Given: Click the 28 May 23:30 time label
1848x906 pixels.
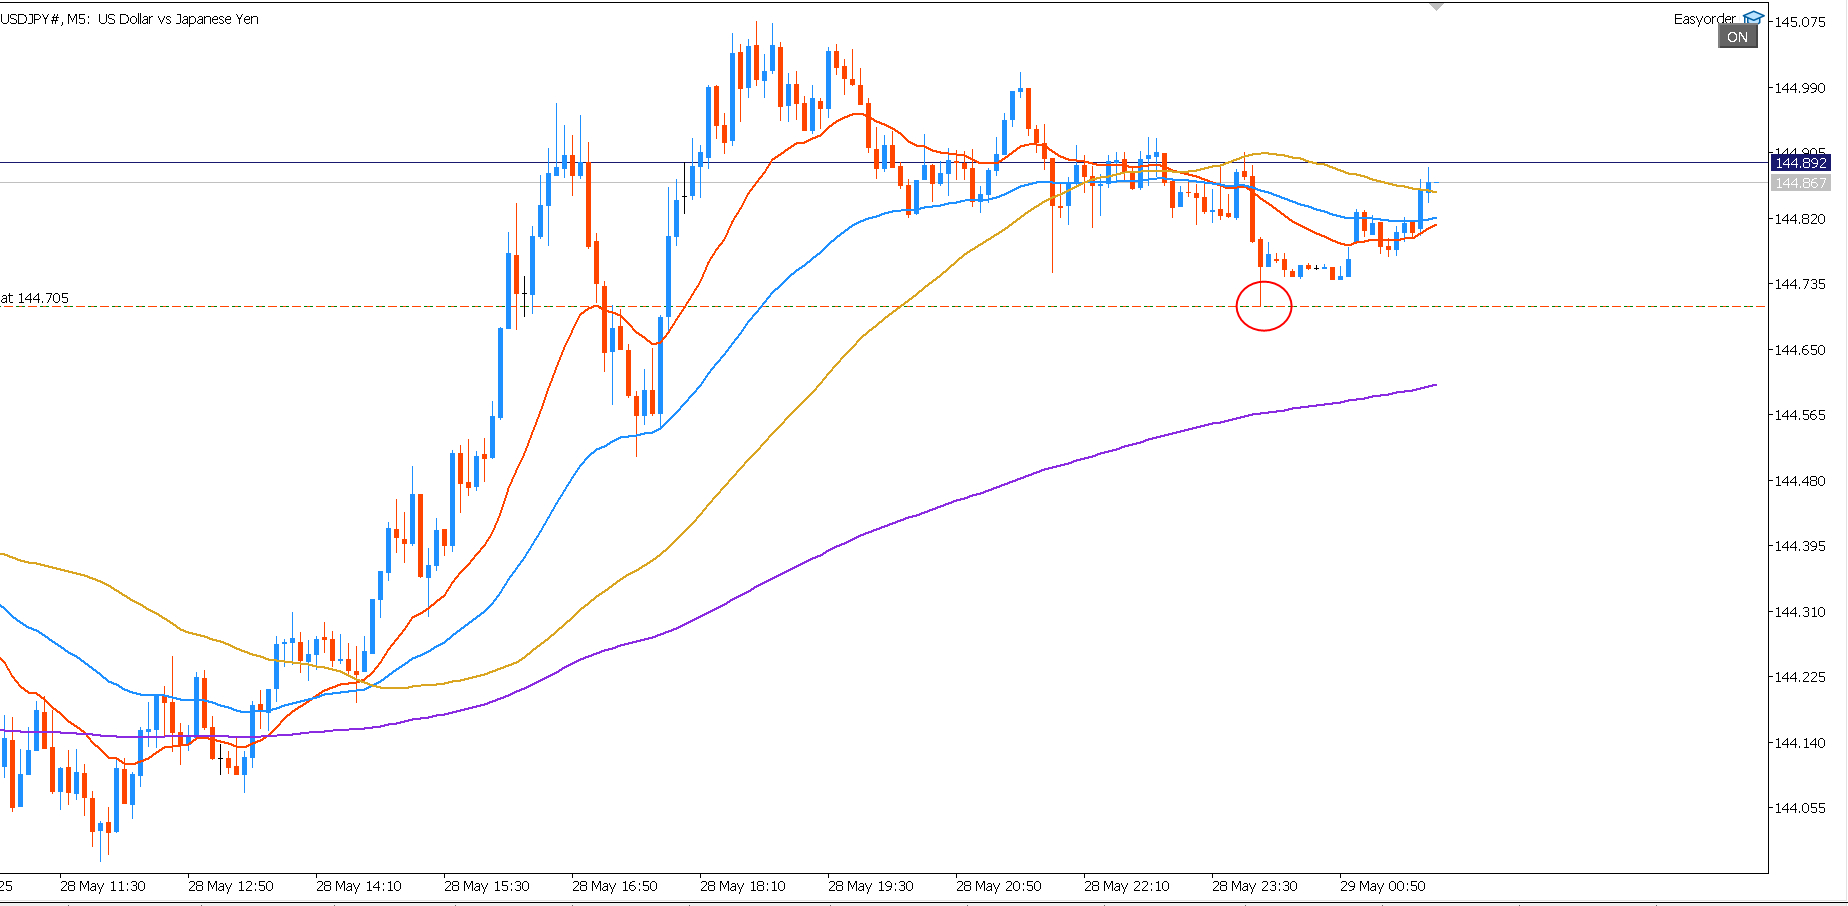Looking at the screenshot, I should [x=1254, y=886].
